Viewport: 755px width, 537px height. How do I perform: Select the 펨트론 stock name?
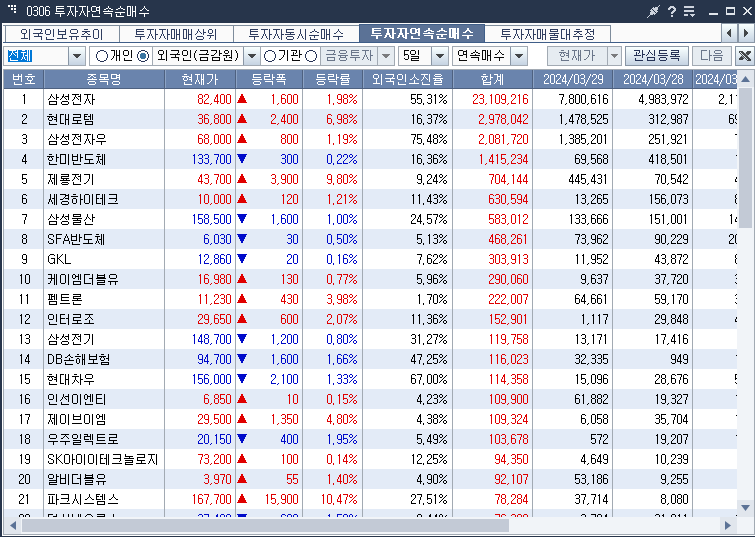65,299
